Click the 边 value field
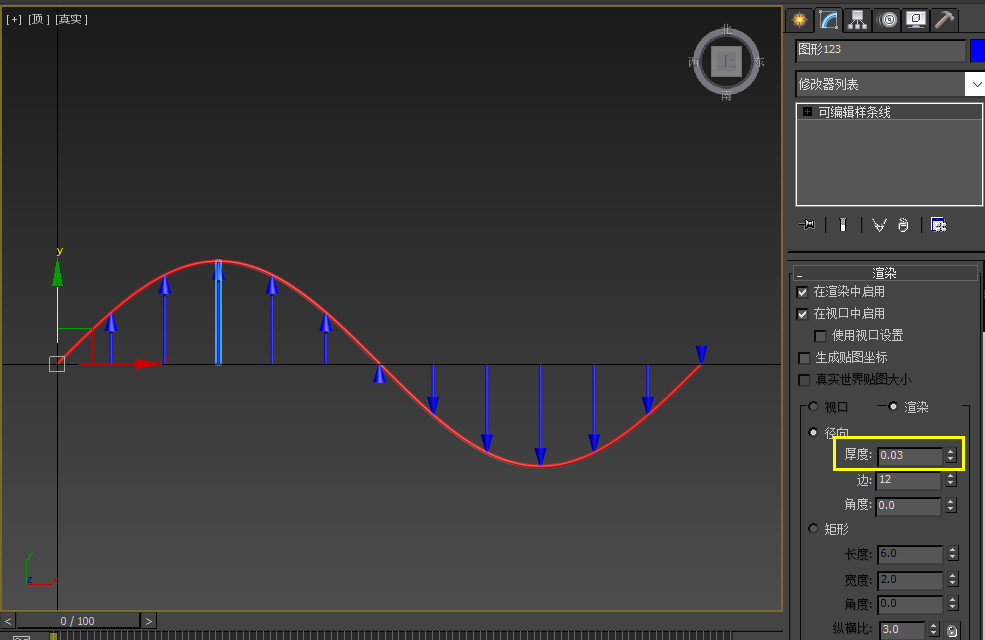This screenshot has width=985, height=640. click(908, 480)
